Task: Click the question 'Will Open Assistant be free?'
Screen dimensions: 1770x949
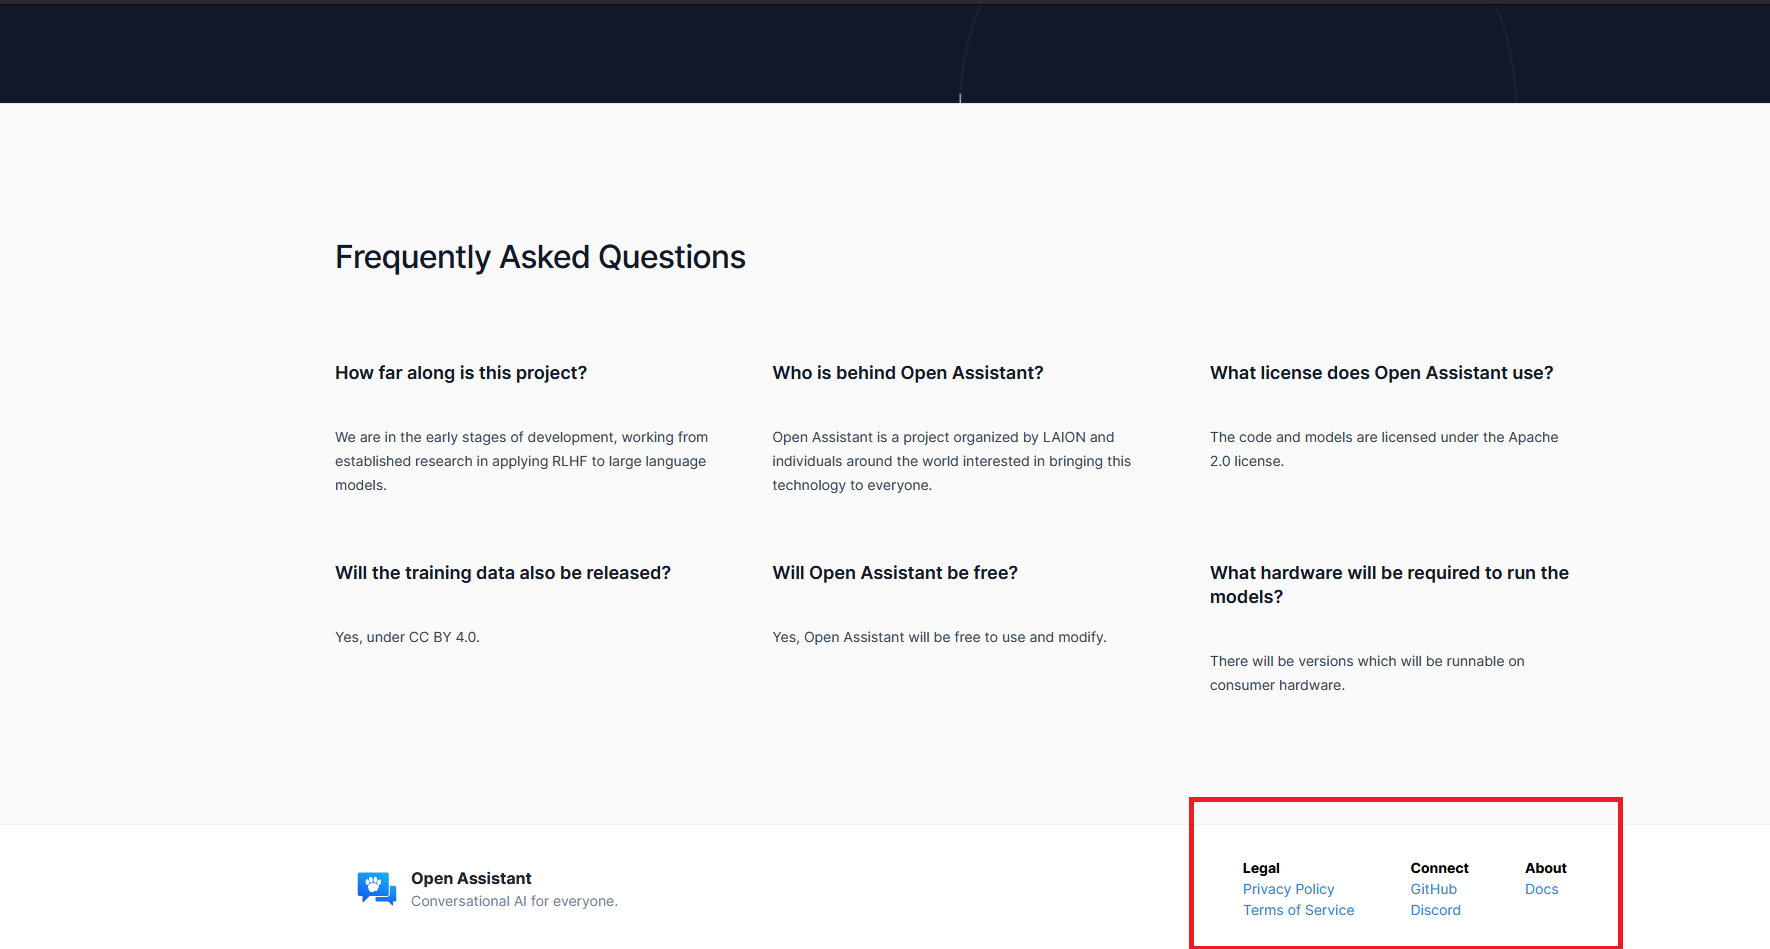Action: (x=895, y=572)
